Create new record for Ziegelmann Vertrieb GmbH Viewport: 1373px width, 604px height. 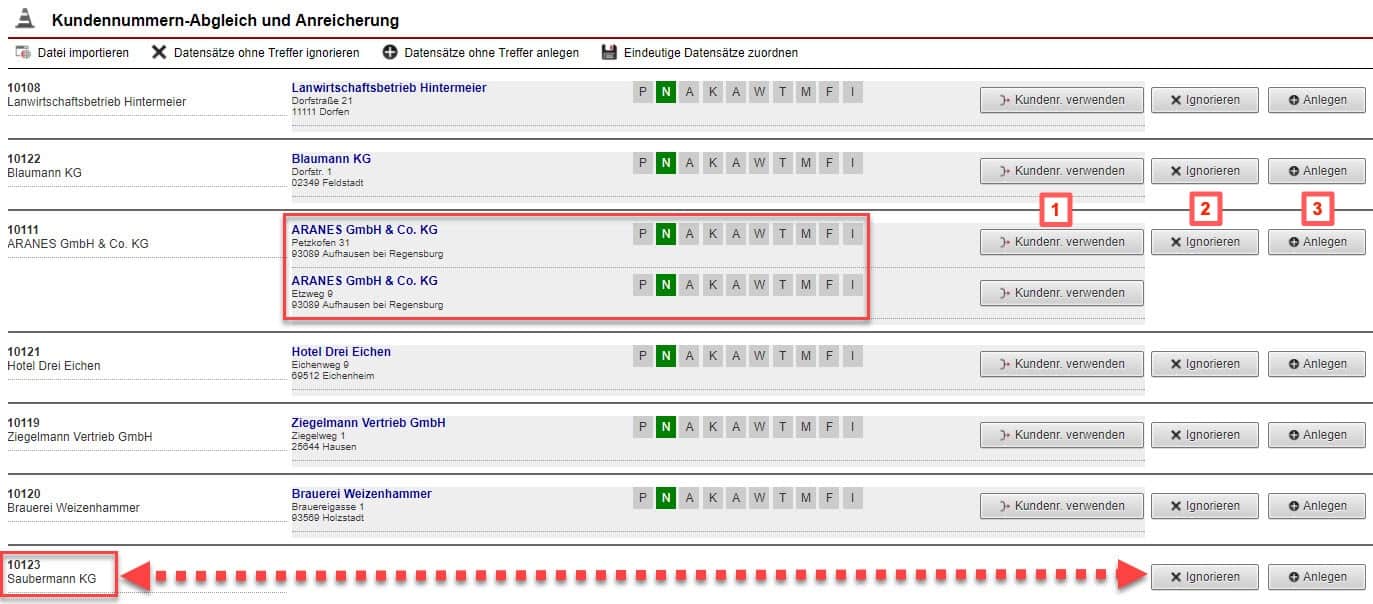(1316, 435)
